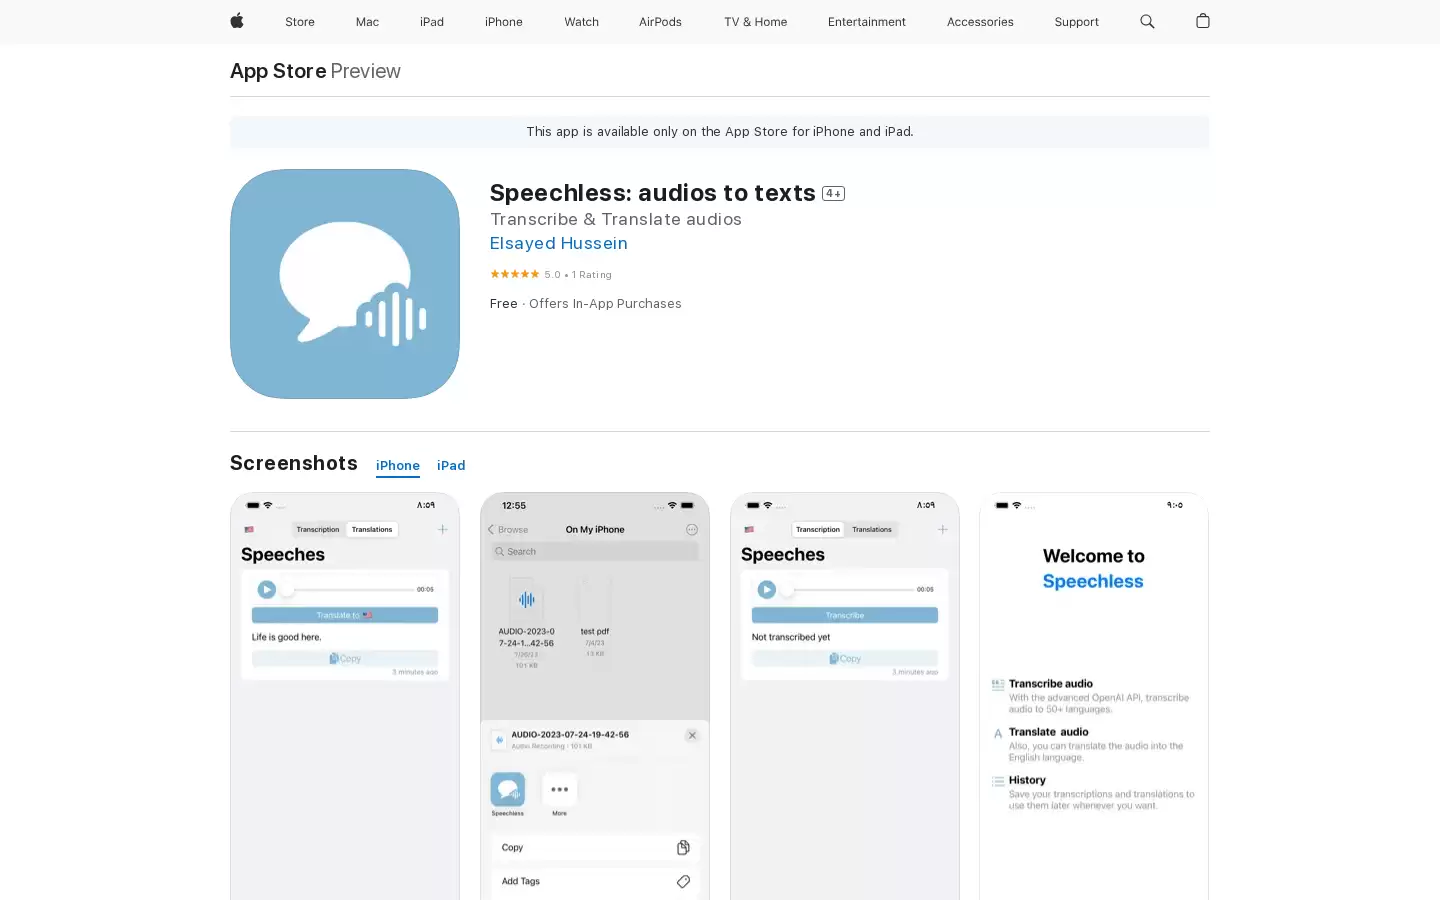View the Welcome to Speechless screenshot

click(x=1094, y=696)
